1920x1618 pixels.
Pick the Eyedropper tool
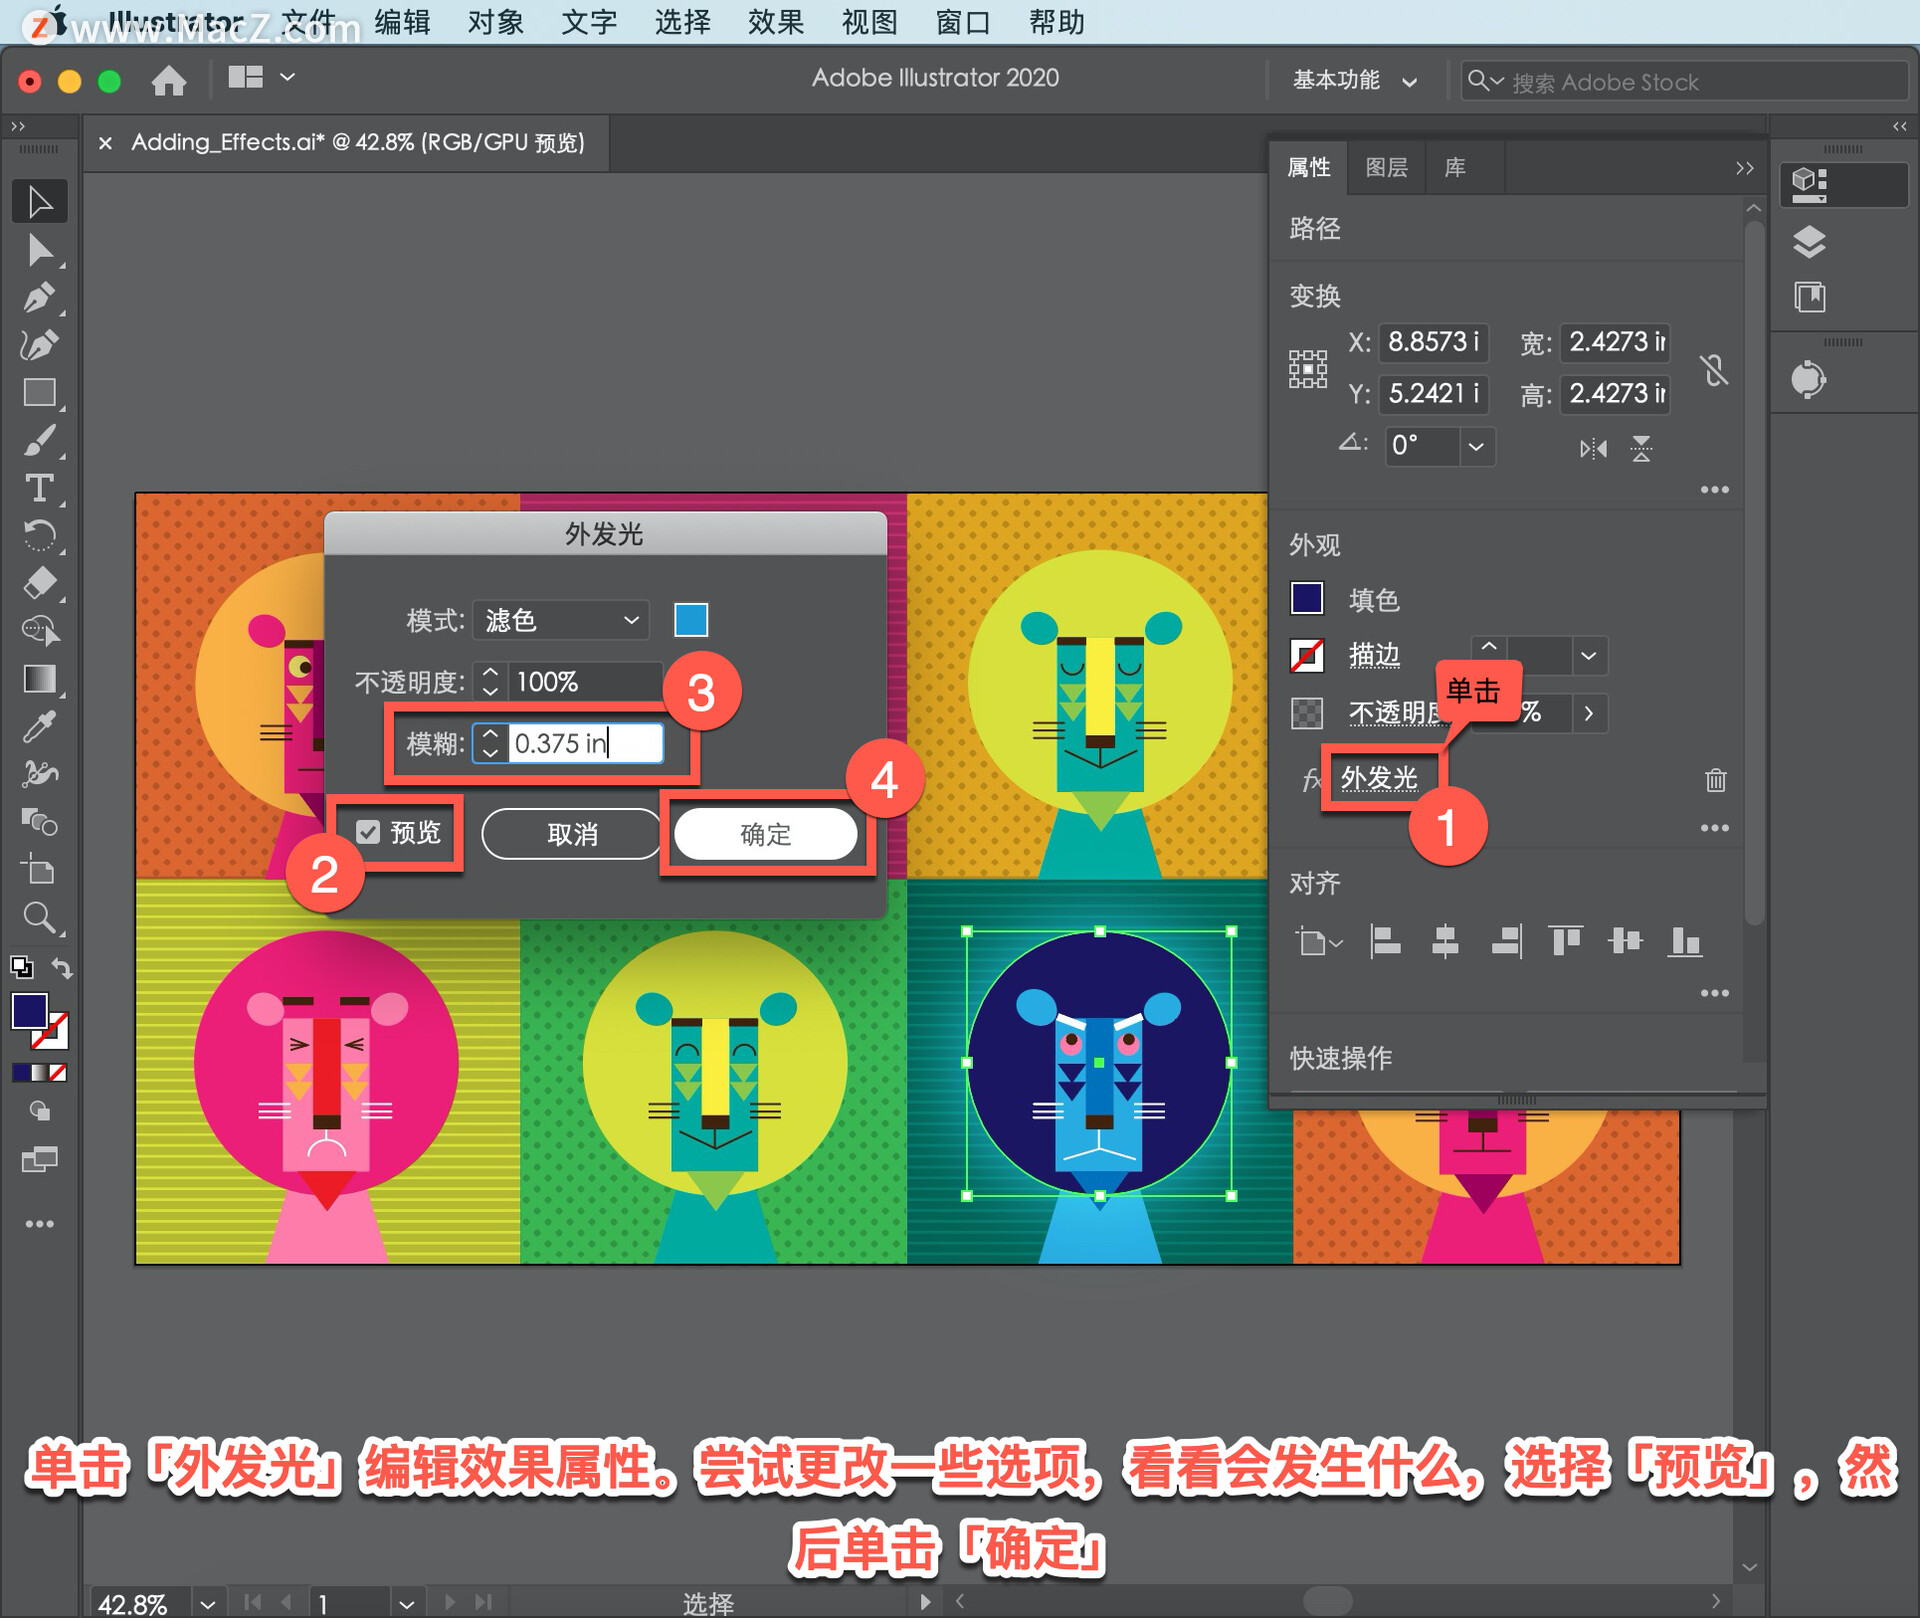click(39, 727)
